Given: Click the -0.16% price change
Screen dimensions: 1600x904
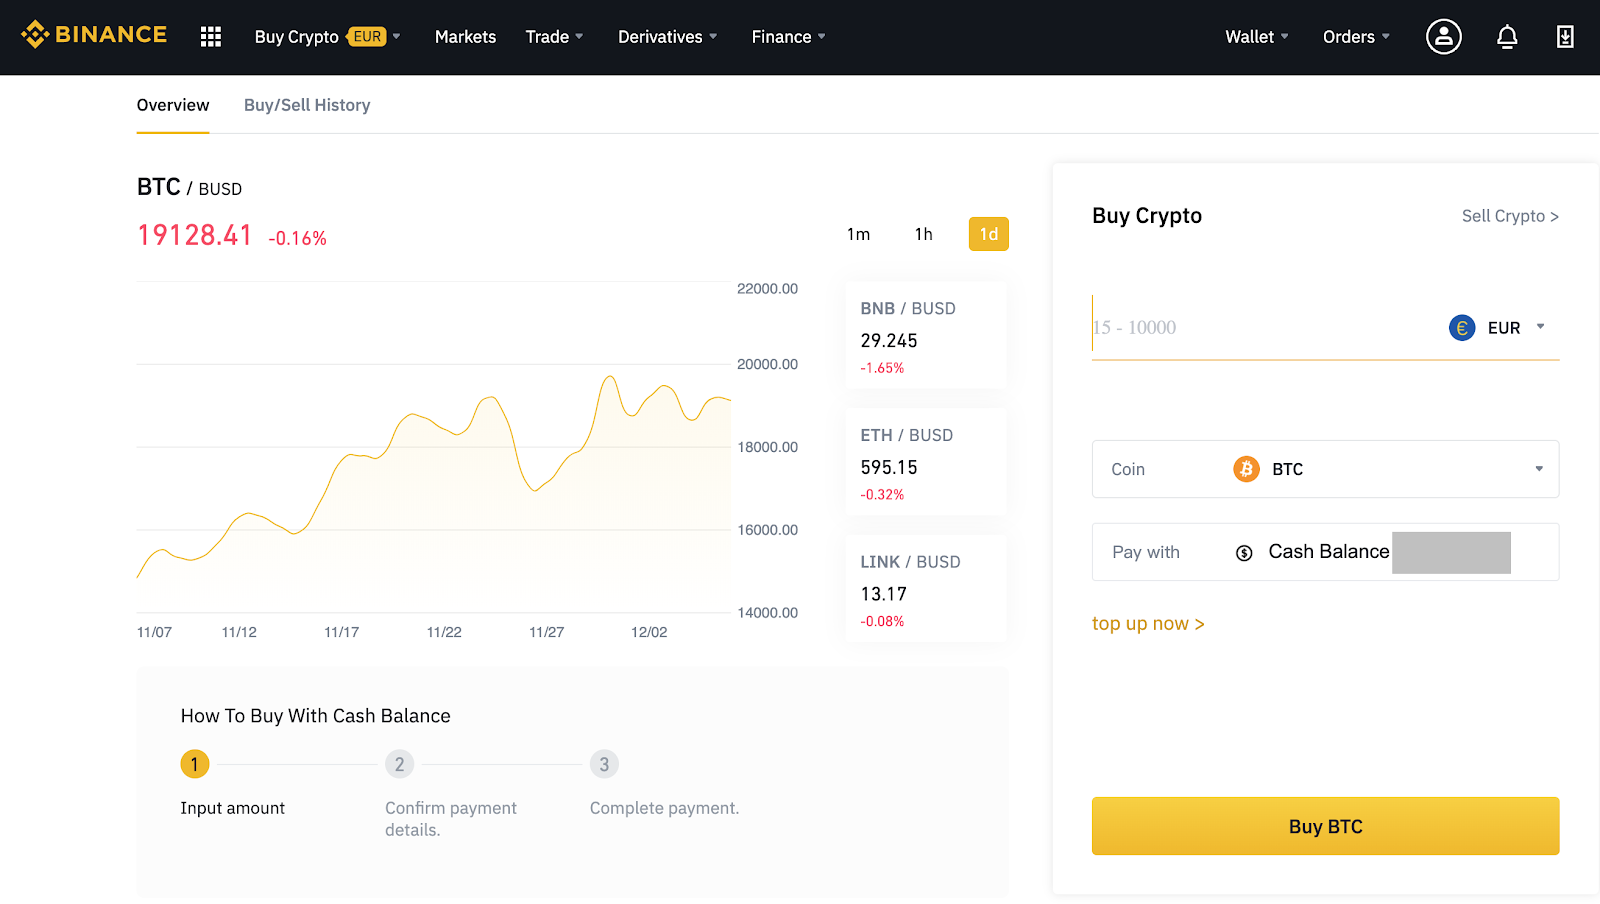Looking at the screenshot, I should pos(297,238).
